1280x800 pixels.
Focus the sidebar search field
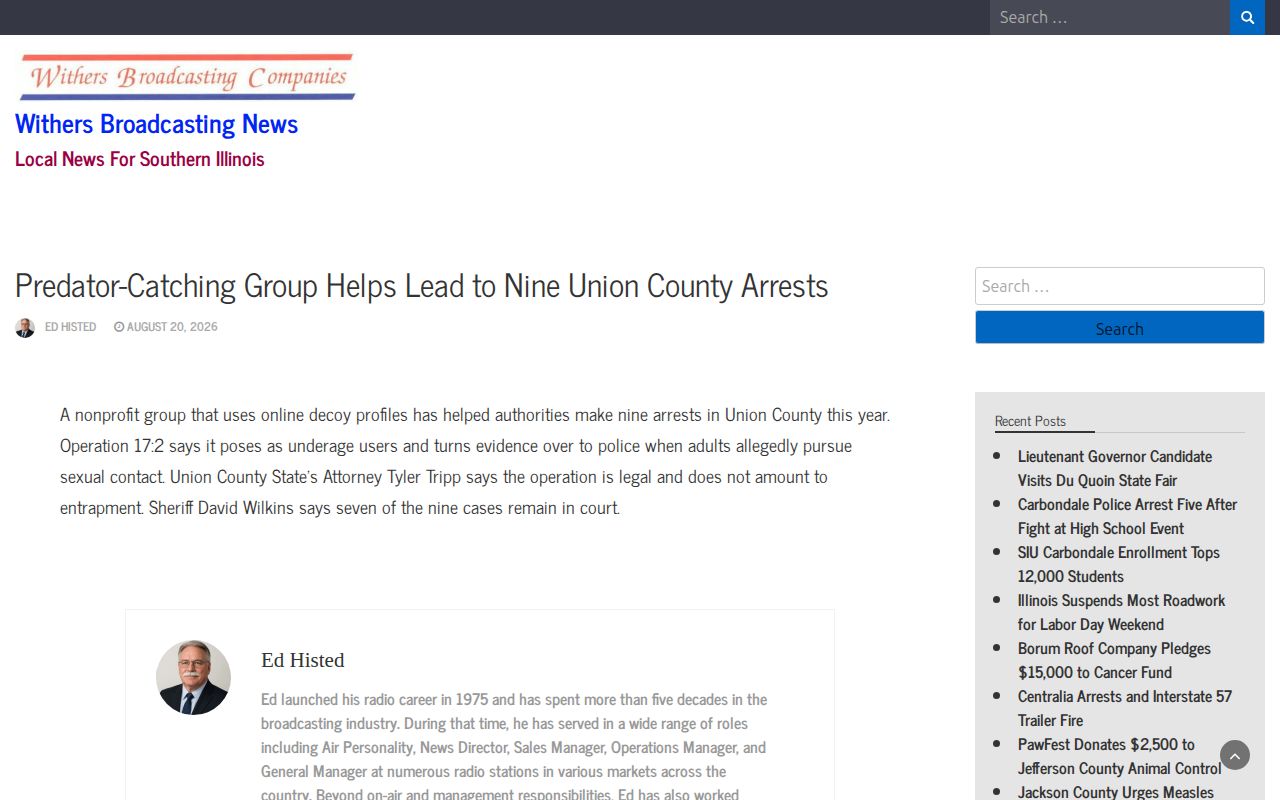click(1120, 286)
